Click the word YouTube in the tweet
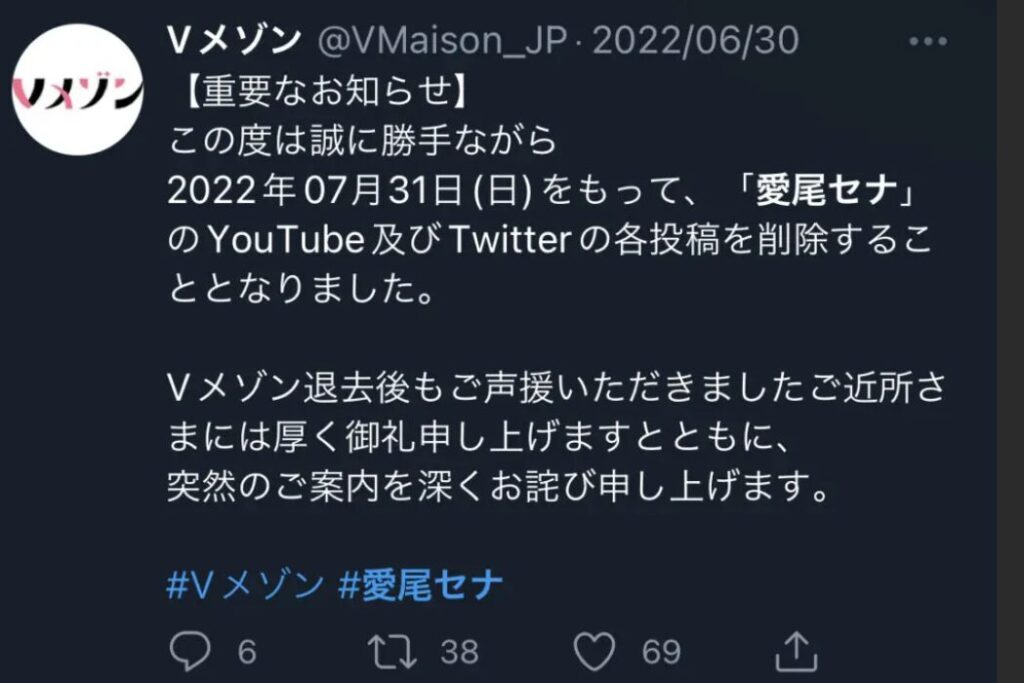Viewport: 1024px width, 683px height. click(286, 240)
